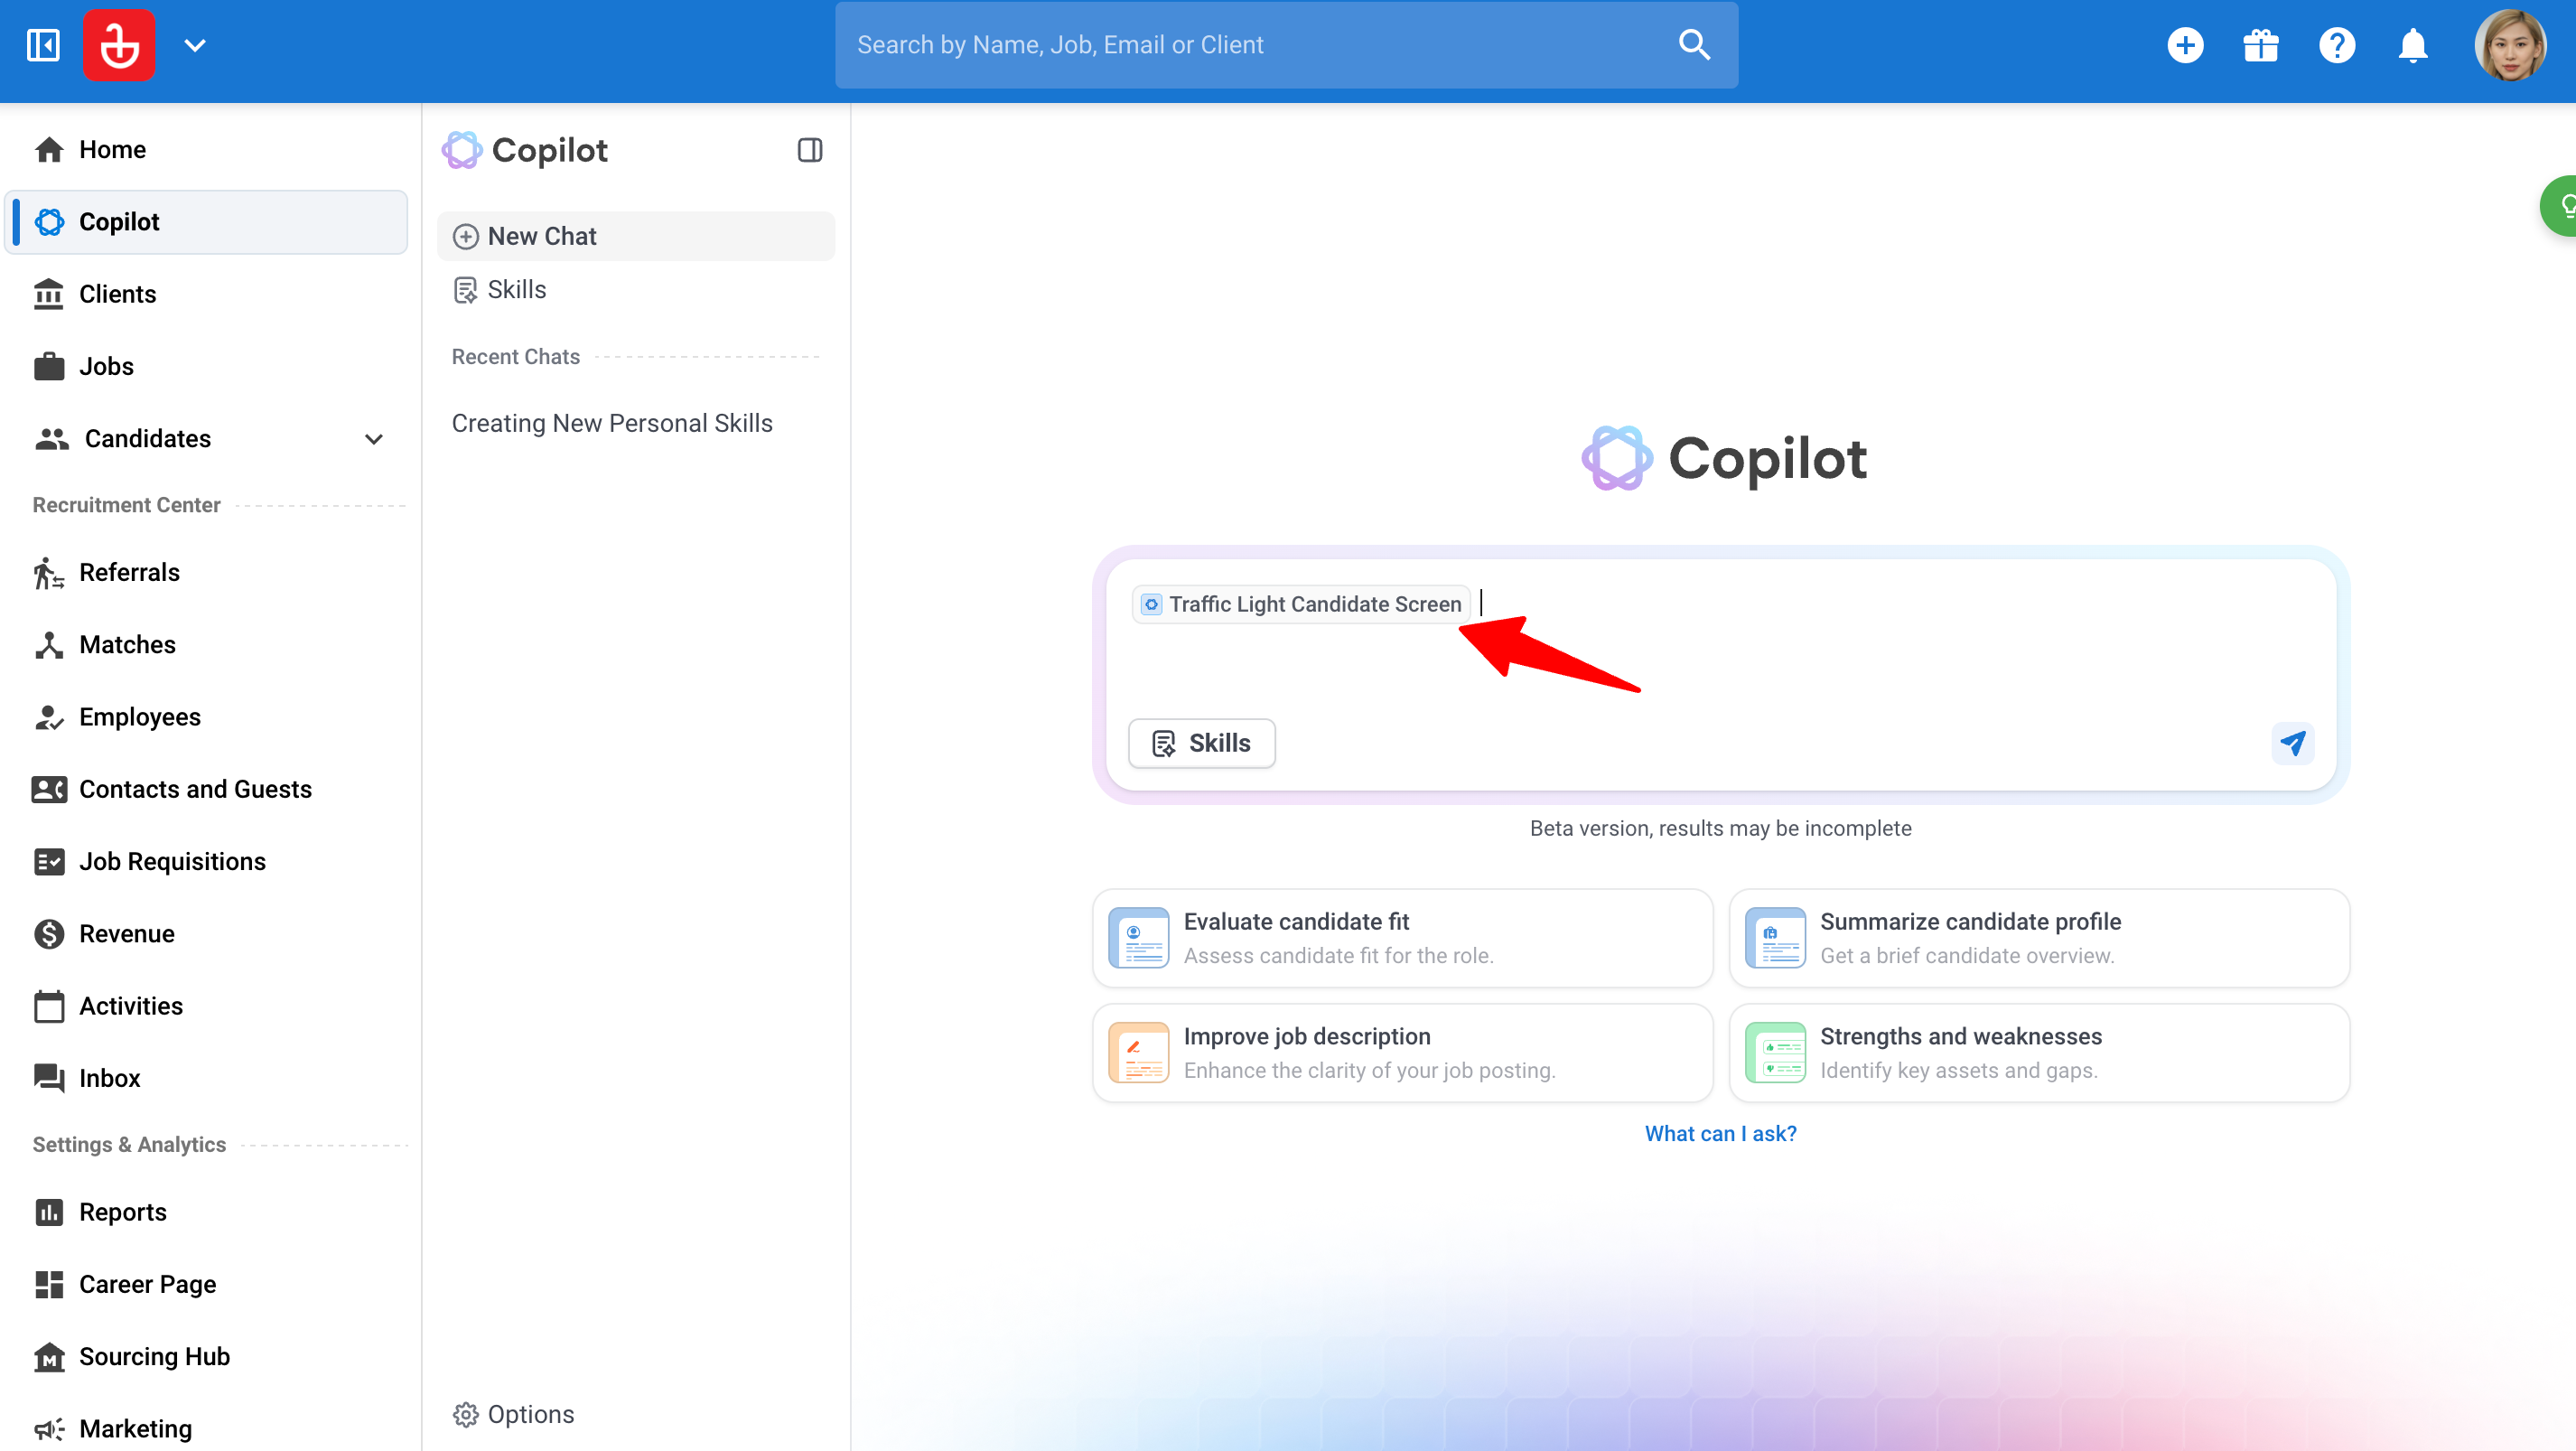Expand the Candidates chevron
Viewport: 2576px width, 1451px height.
click(x=374, y=439)
